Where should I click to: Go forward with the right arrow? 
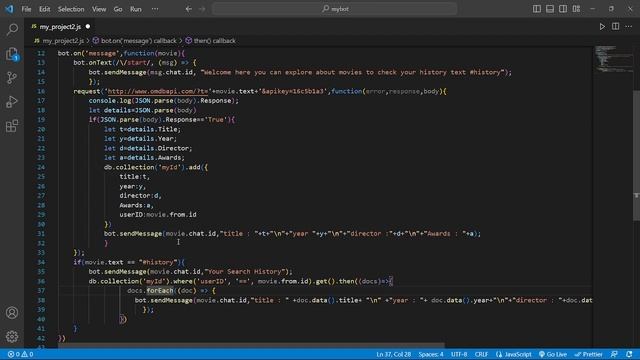(x=202, y=9)
